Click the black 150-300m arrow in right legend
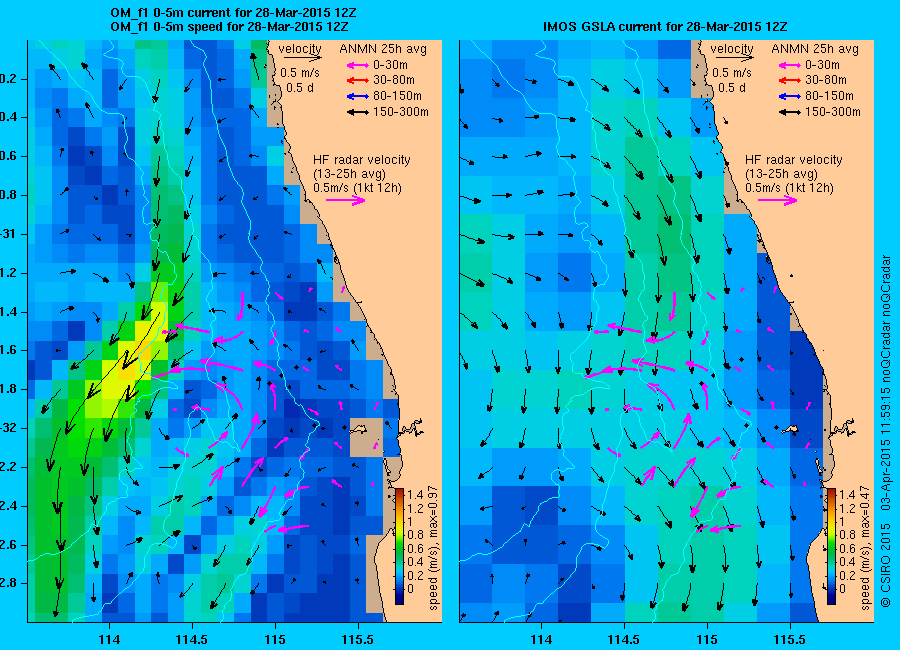This screenshot has height=650, width=900. 790,113
